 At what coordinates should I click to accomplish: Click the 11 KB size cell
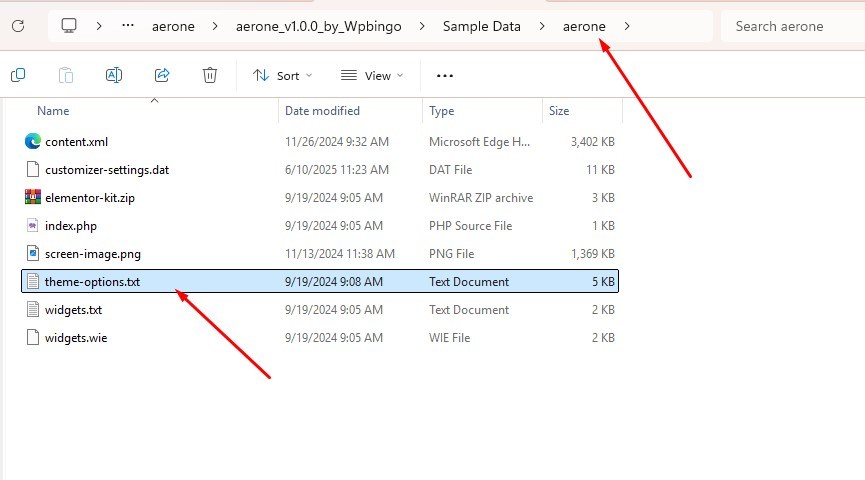coord(600,170)
